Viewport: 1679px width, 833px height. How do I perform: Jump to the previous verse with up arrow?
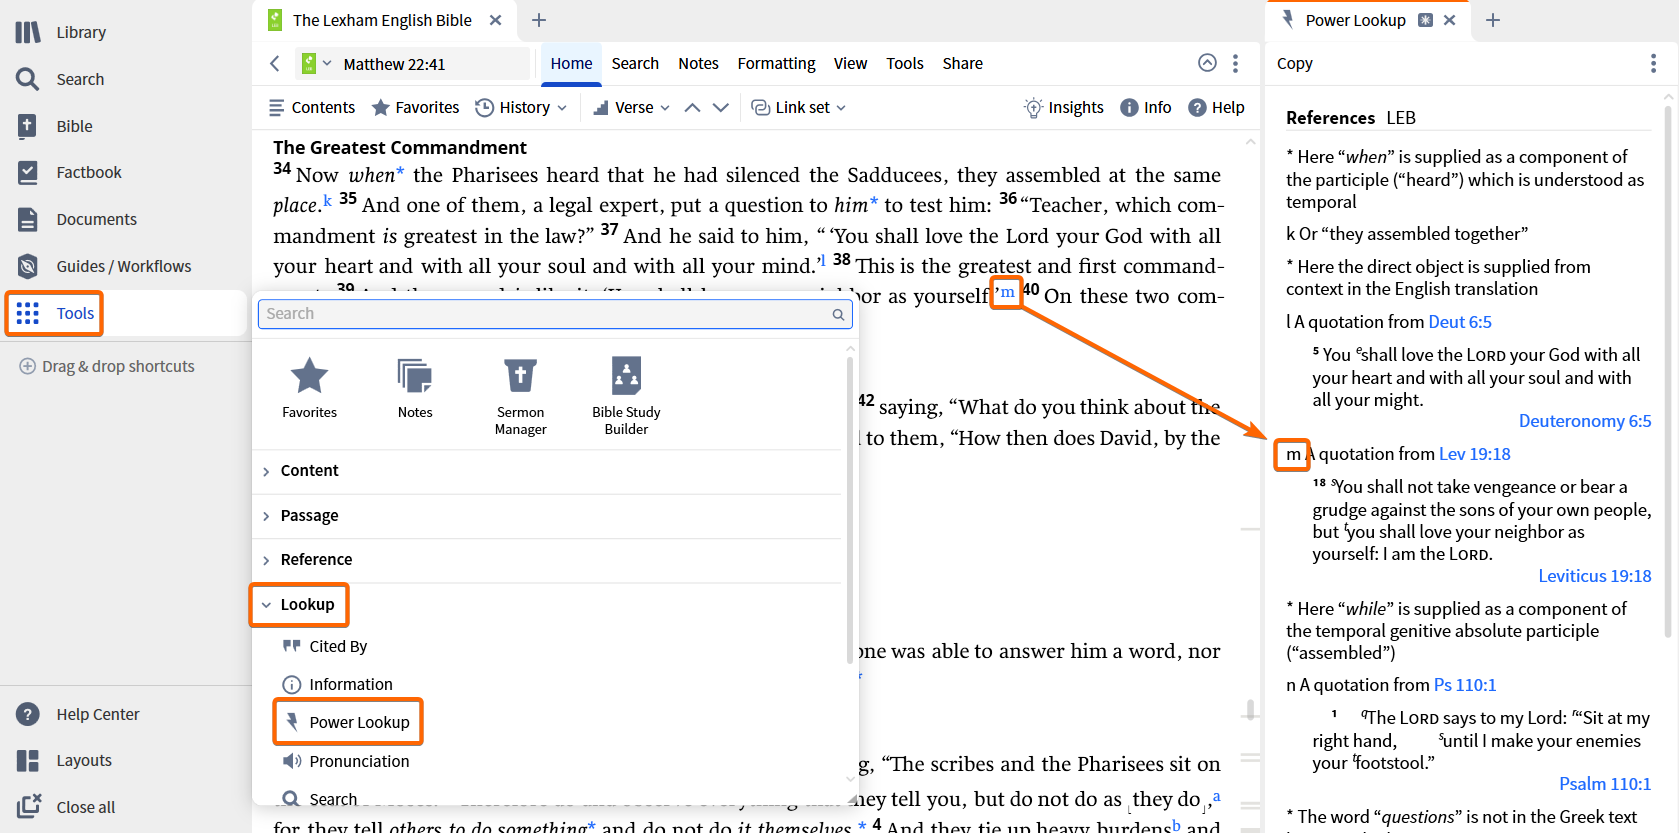[692, 107]
